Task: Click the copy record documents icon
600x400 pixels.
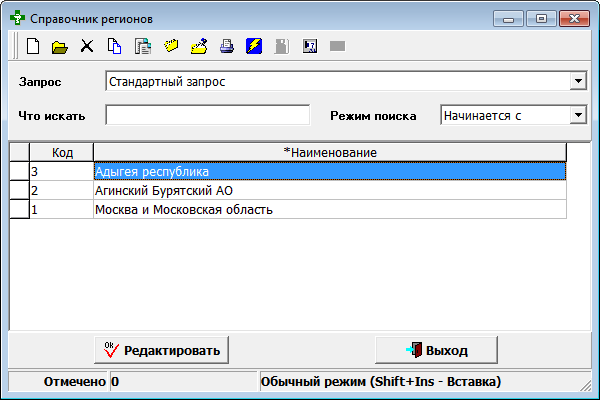Action: [x=114, y=46]
